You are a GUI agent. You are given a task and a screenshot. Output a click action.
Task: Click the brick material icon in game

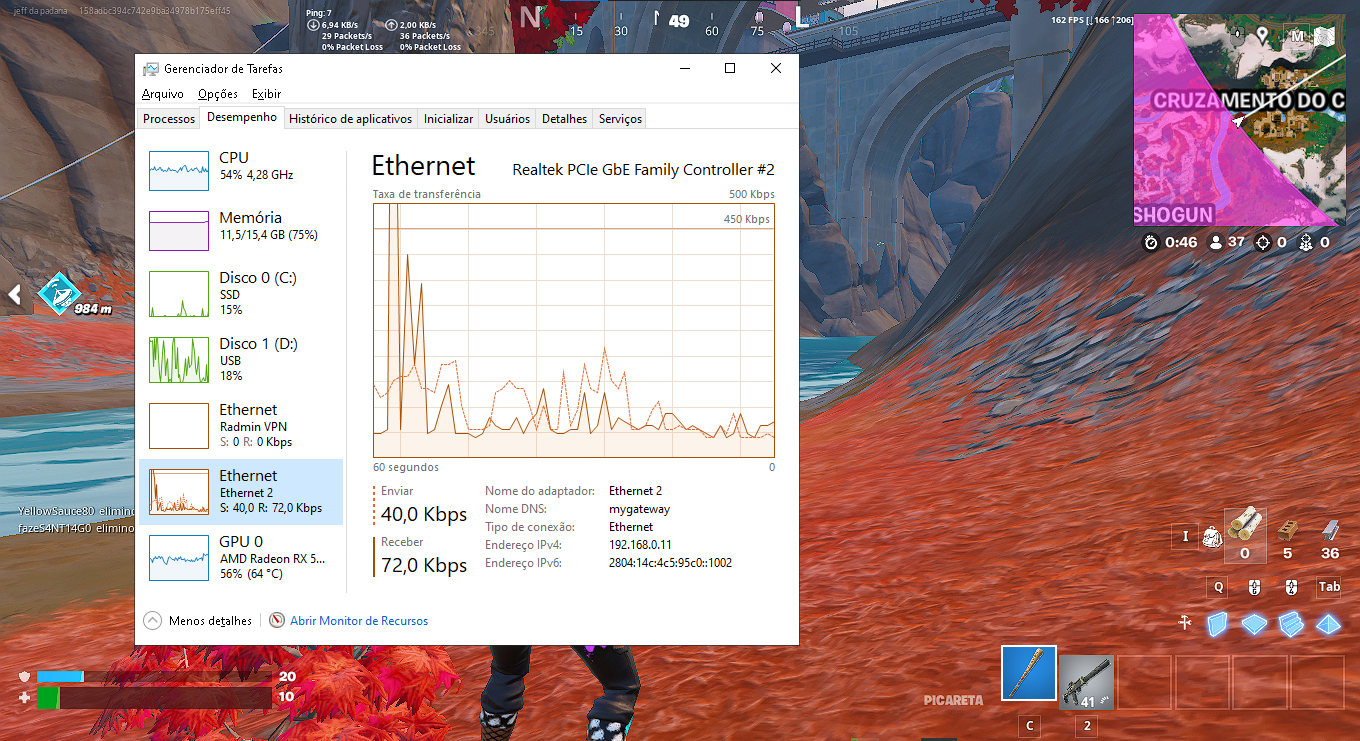tap(1288, 530)
